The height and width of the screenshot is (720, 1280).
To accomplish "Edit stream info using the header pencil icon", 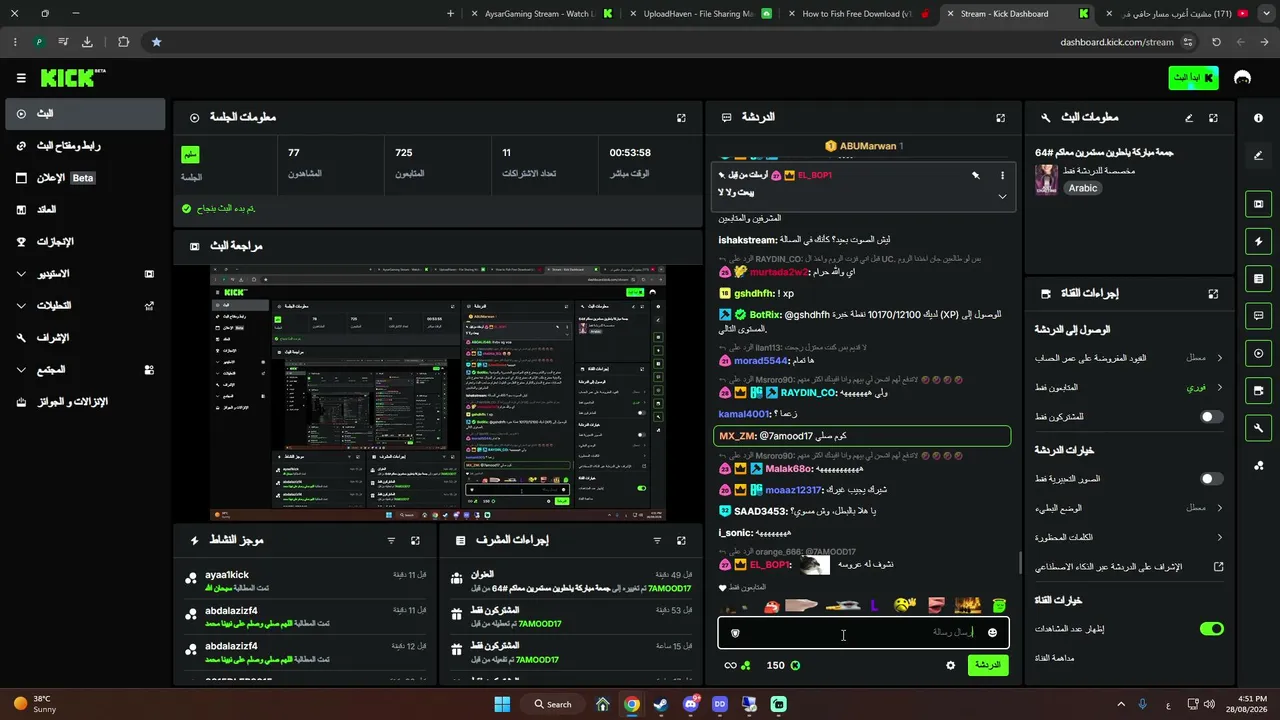I will (1189, 118).
